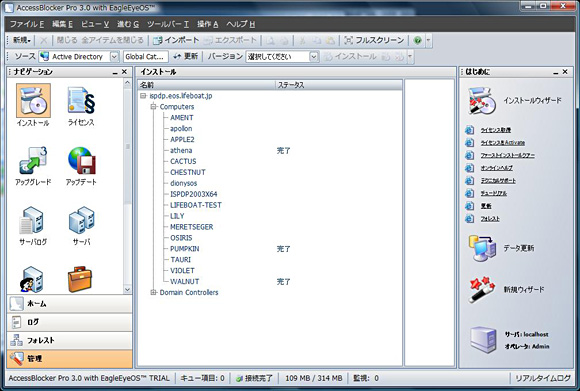Viewport: 580px width, 391px height.
Task: Click the ライセンスをActivate link
Action: (503, 143)
